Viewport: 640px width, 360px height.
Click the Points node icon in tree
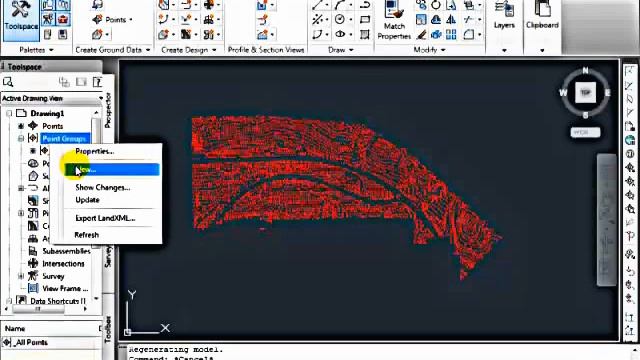[33, 126]
